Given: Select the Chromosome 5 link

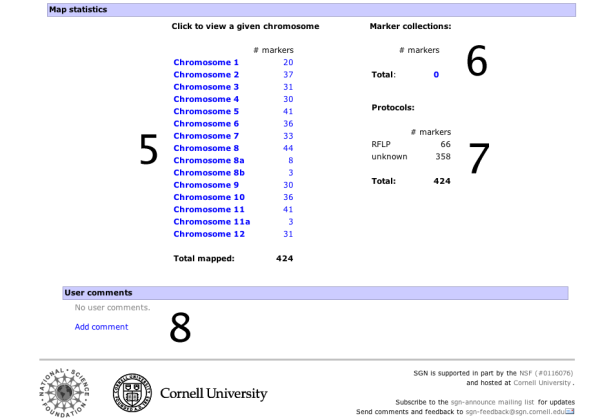Looking at the screenshot, I should [206, 111].
